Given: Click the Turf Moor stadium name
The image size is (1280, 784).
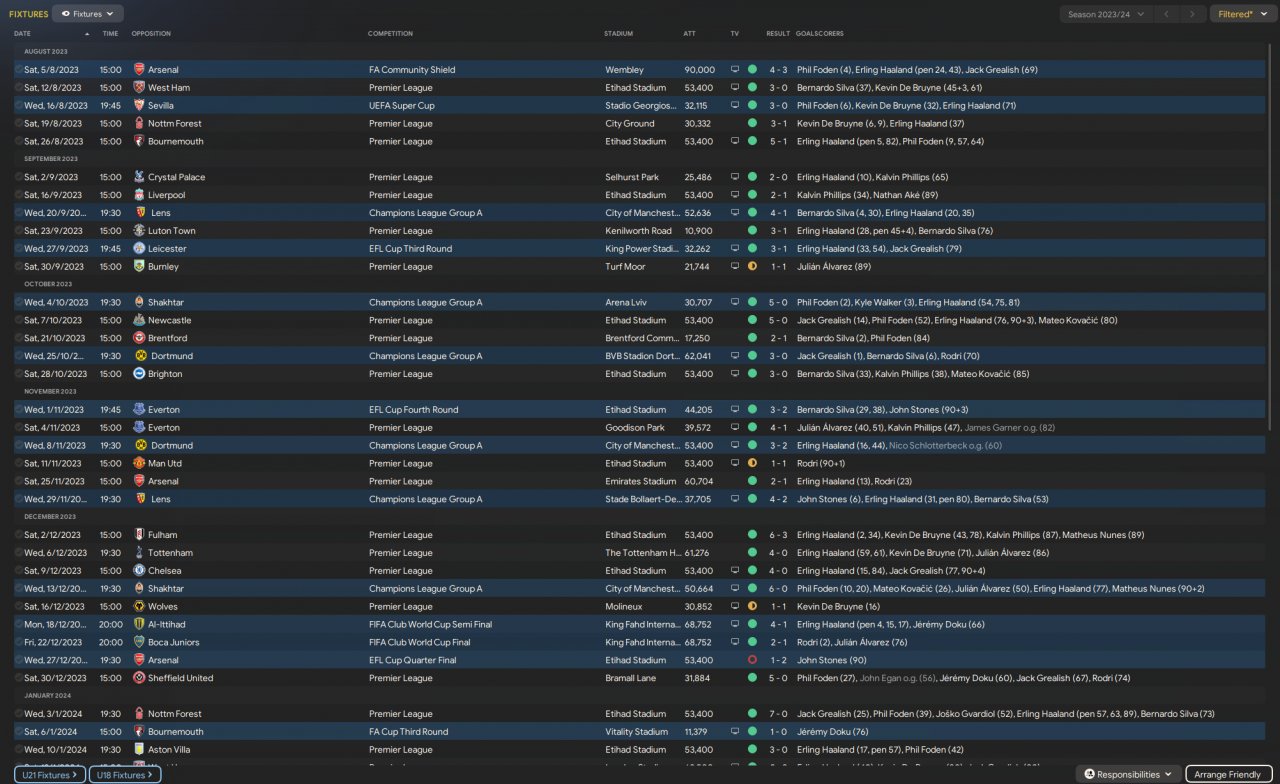Looking at the screenshot, I should tap(625, 267).
